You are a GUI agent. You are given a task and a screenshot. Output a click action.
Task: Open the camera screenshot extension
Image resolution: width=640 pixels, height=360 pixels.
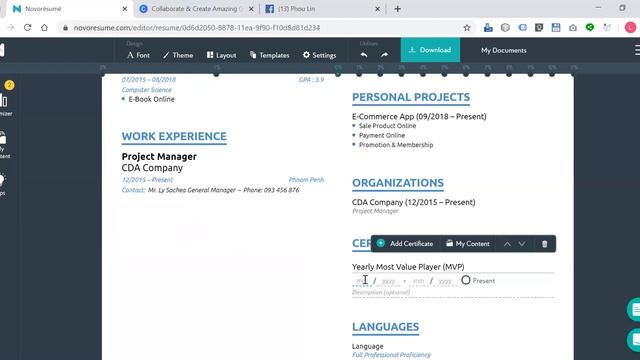point(573,28)
